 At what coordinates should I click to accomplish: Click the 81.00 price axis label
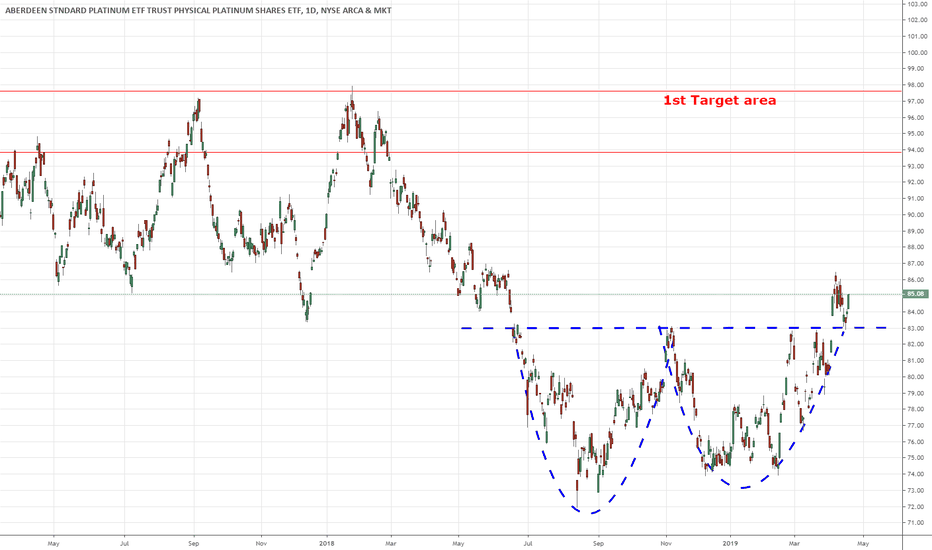915,360
